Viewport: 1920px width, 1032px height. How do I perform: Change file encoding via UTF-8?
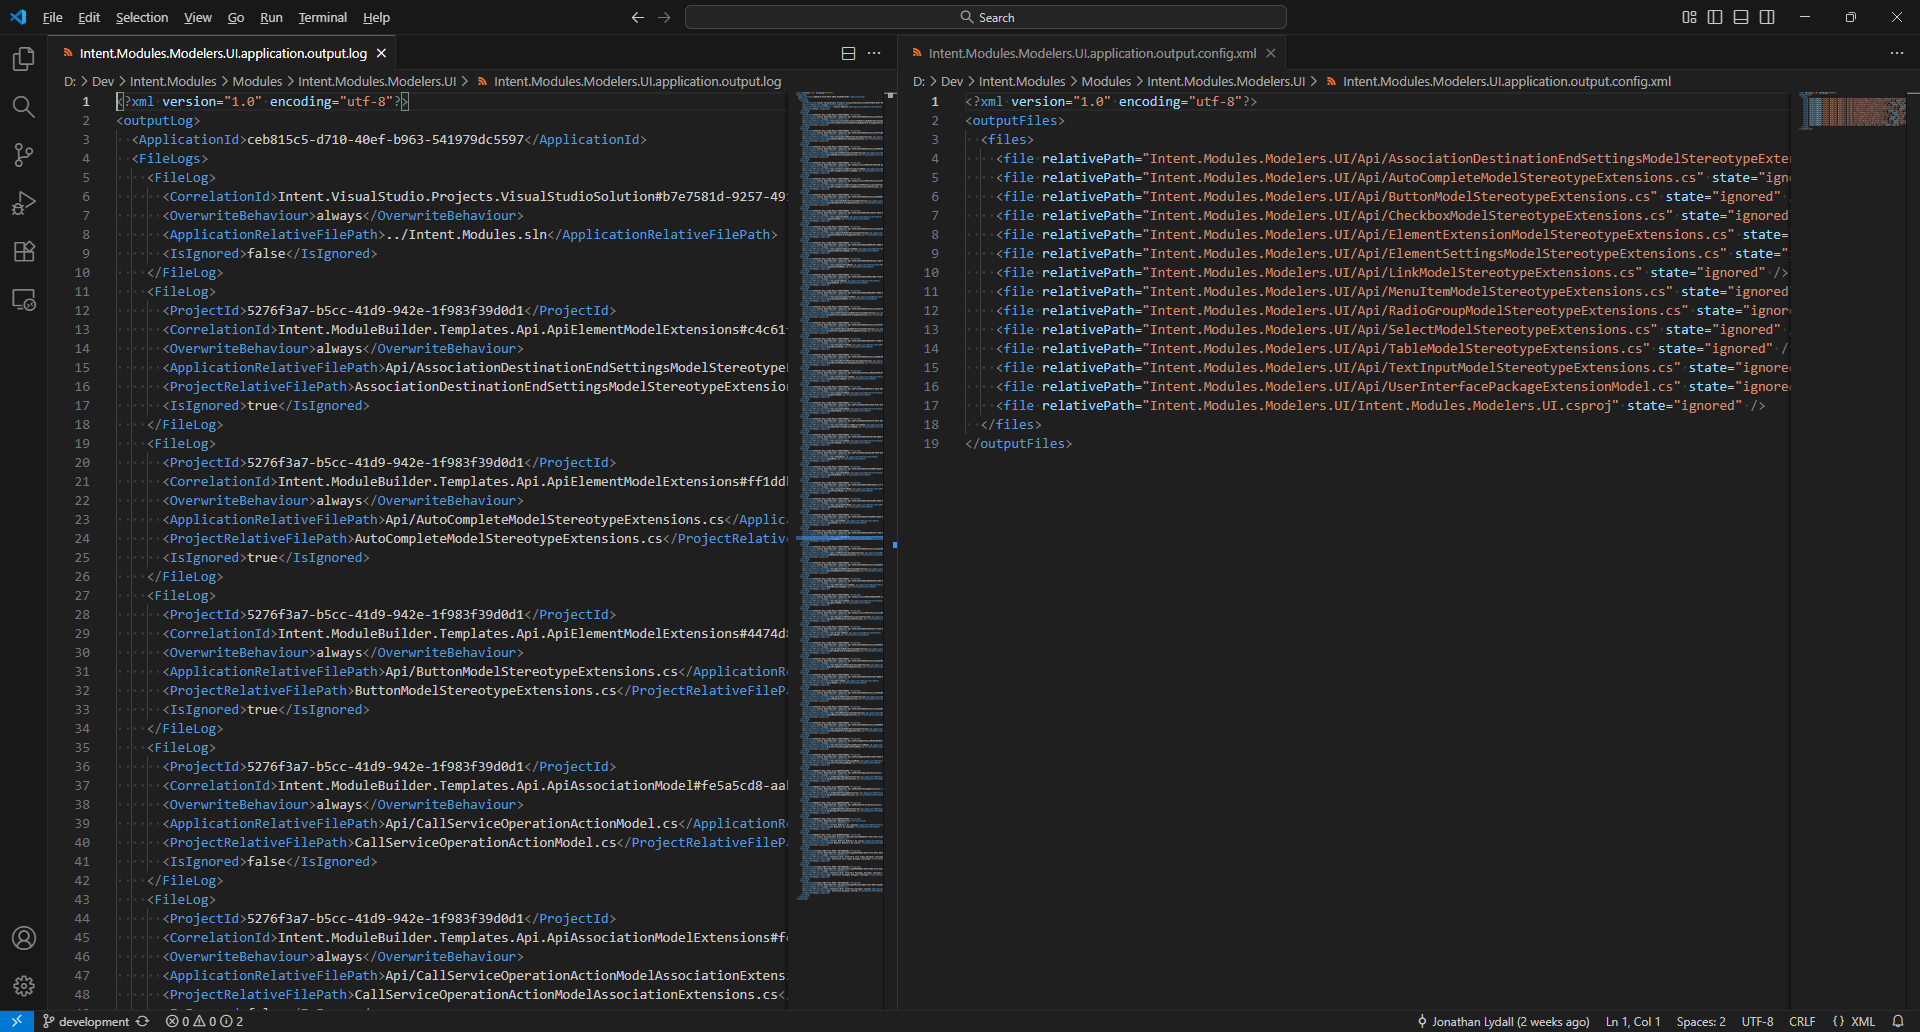point(1757,1021)
